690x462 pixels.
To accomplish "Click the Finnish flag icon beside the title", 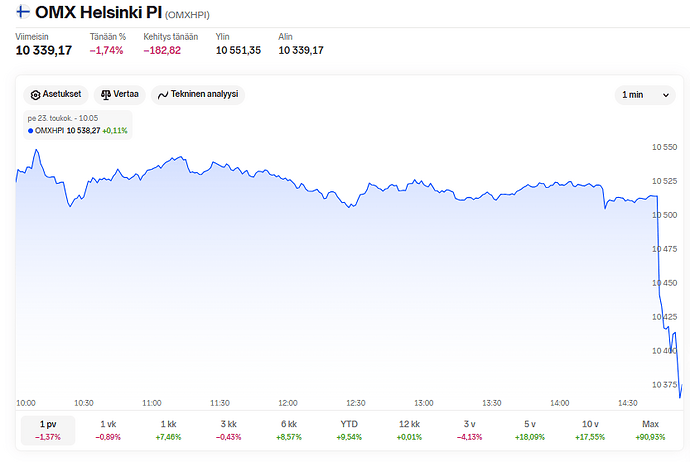I will pos(23,12).
